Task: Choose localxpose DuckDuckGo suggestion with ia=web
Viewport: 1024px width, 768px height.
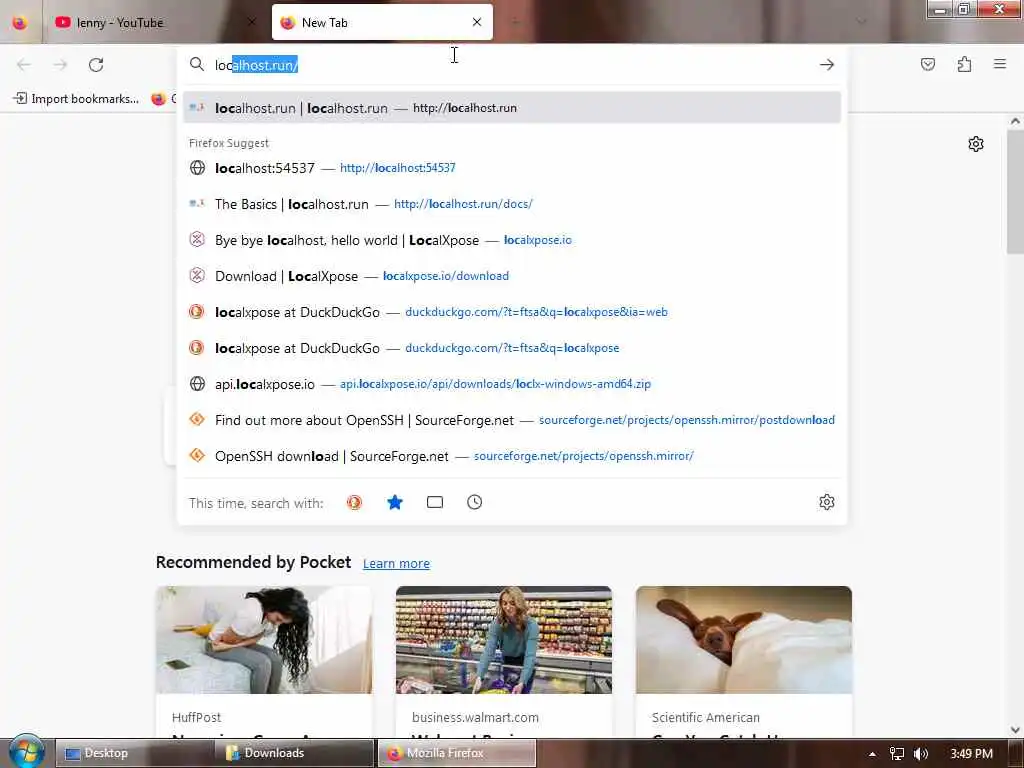Action: (x=512, y=312)
